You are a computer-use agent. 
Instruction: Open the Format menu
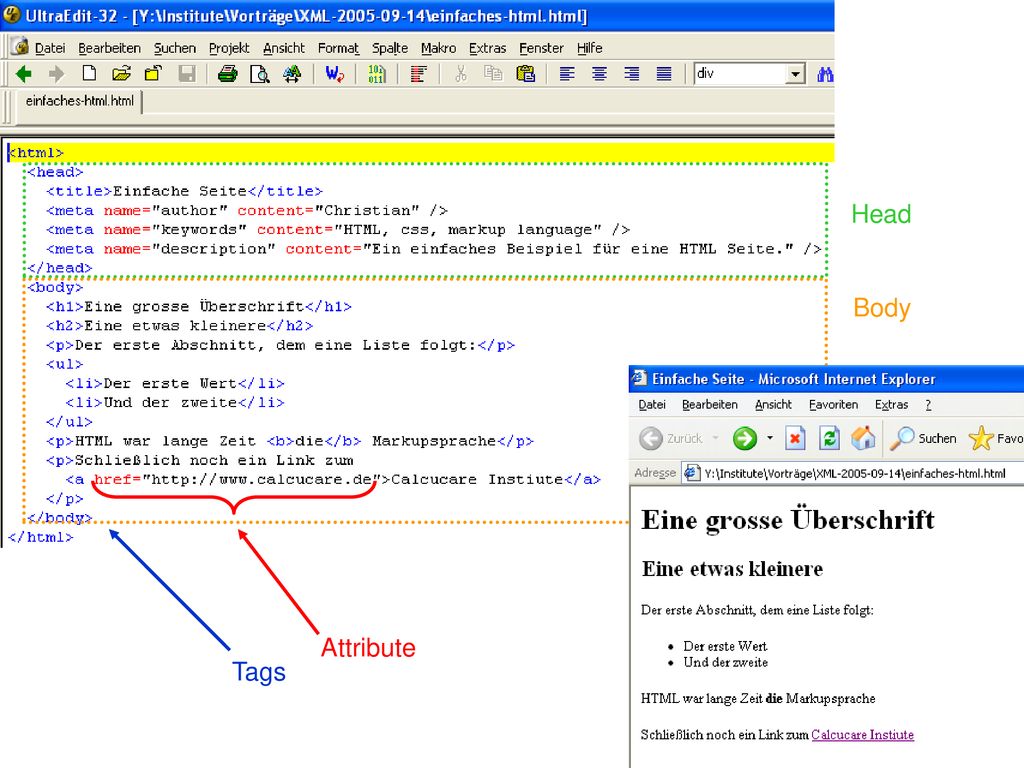coord(338,48)
